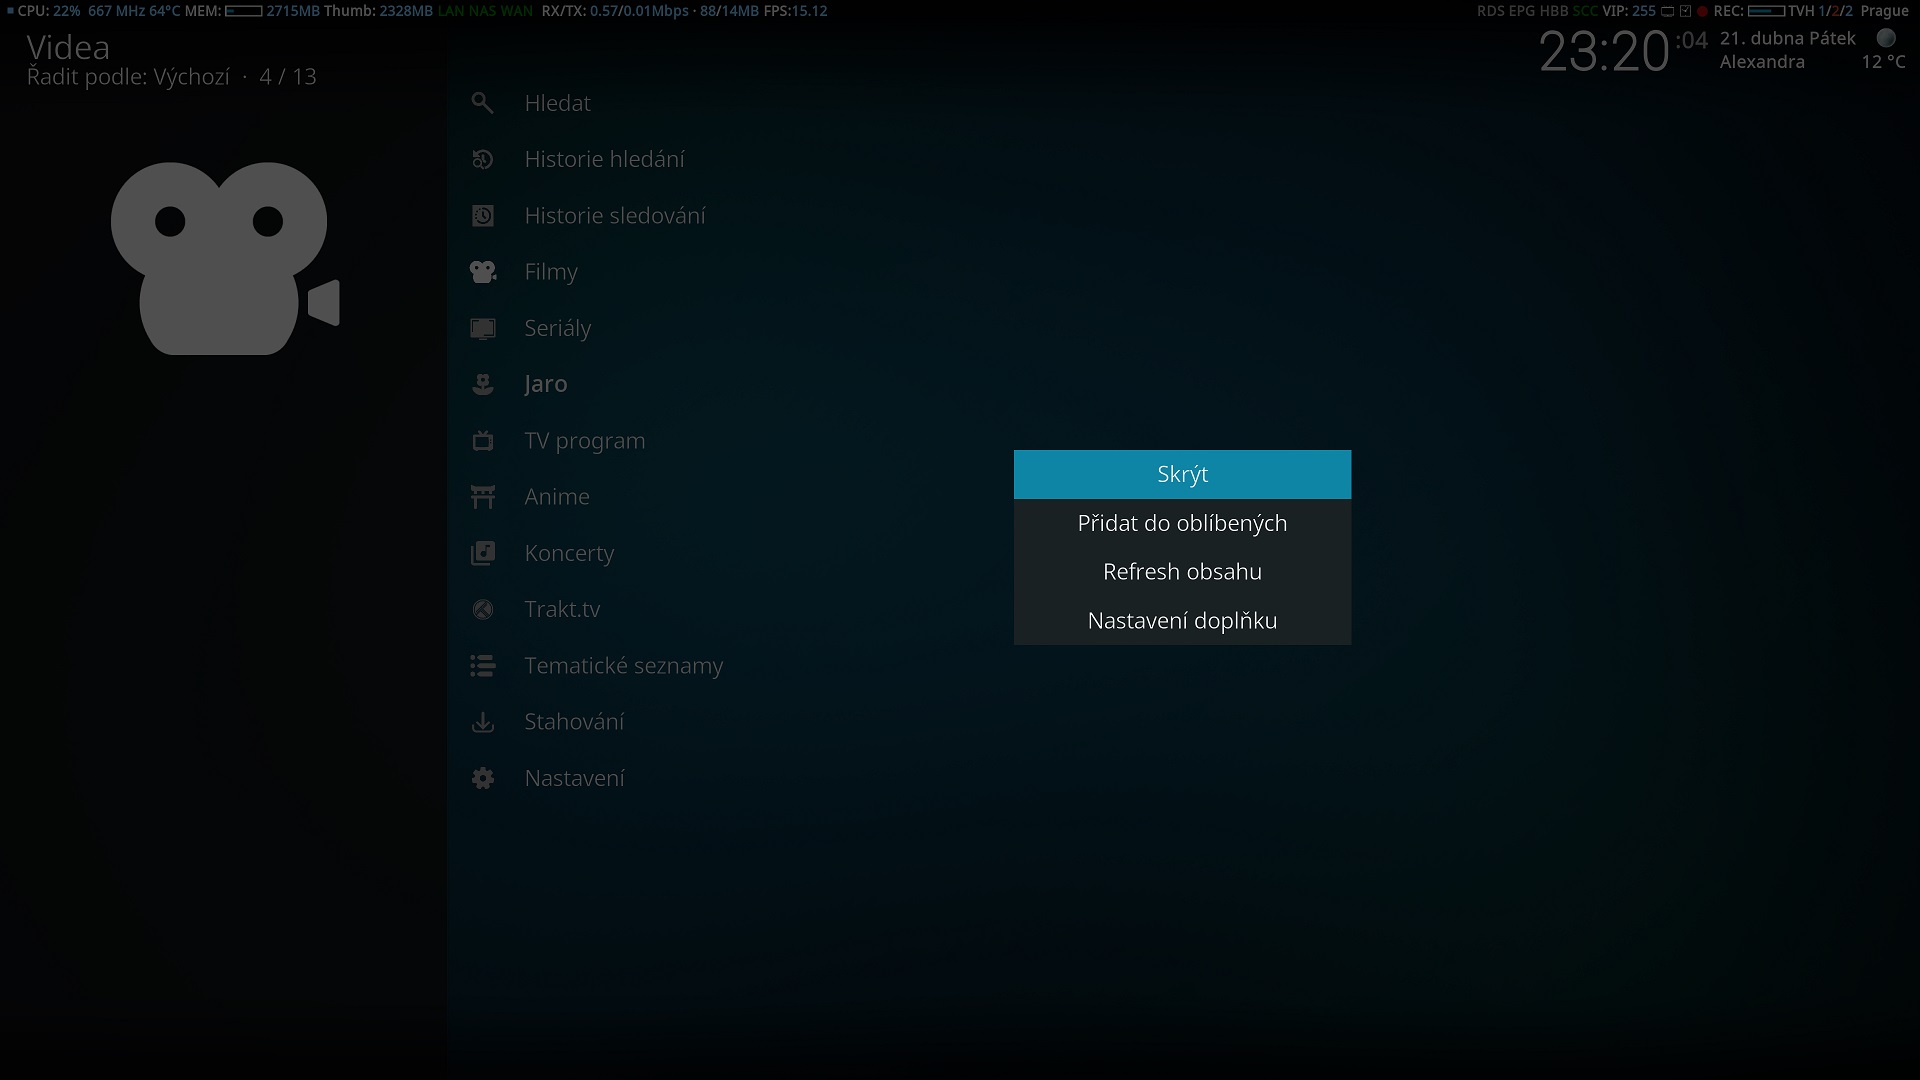Image resolution: width=1920 pixels, height=1080 pixels.
Task: Click the TV program antenna icon
Action: (483, 441)
